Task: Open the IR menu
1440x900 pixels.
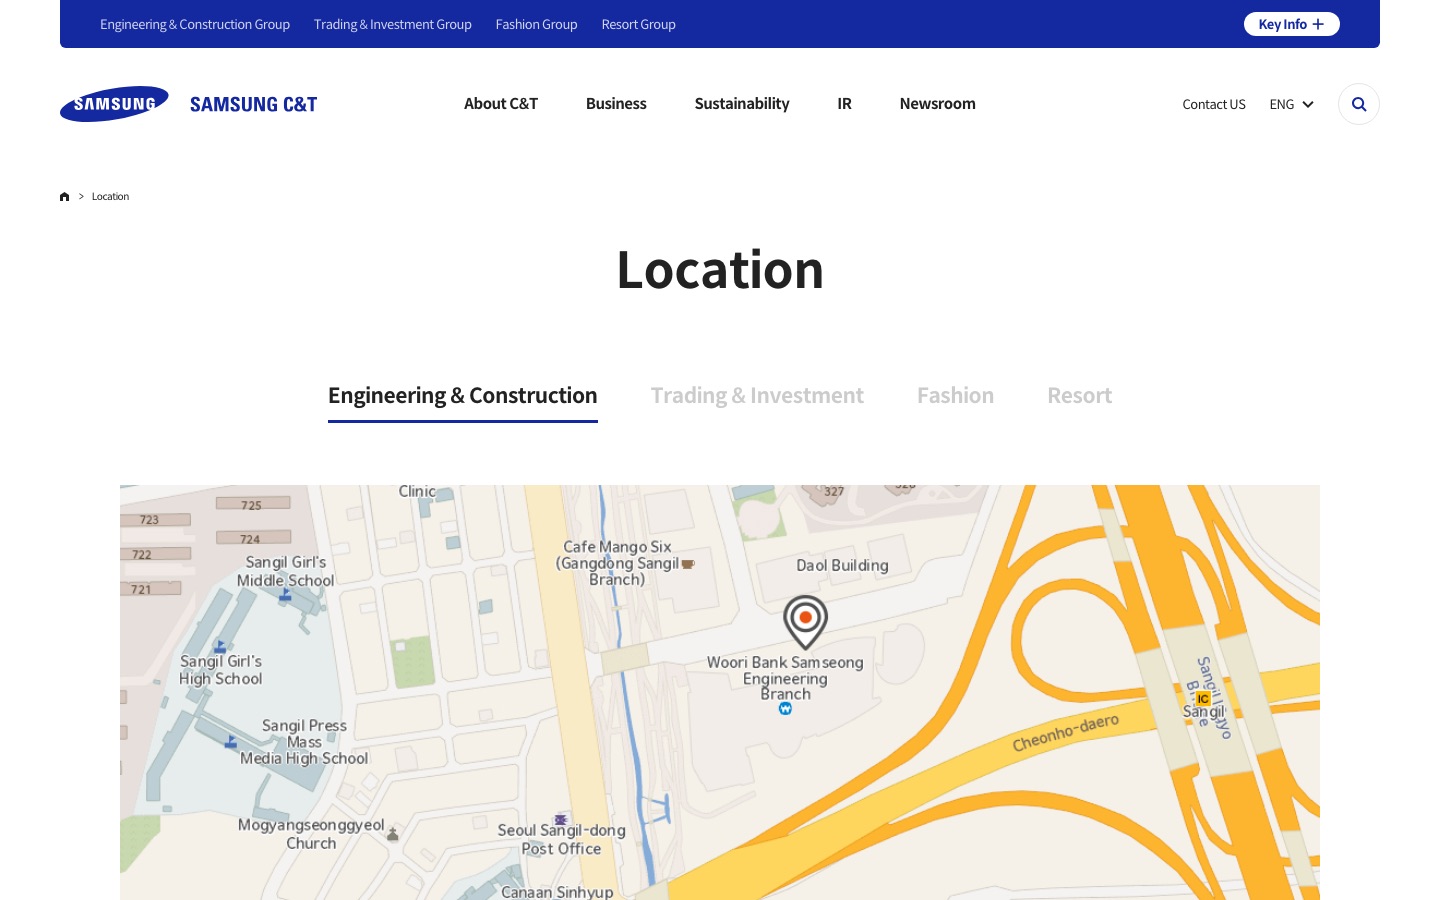Action: (845, 104)
